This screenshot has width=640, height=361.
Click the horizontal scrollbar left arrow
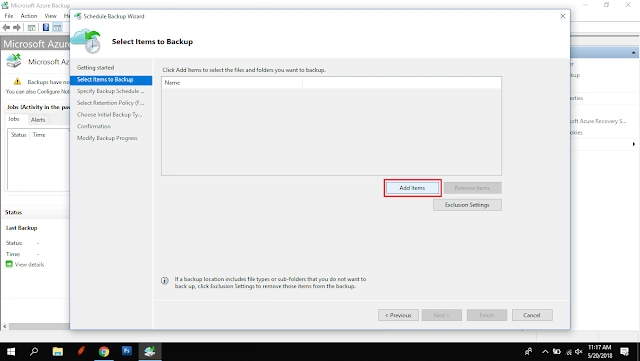(4, 327)
